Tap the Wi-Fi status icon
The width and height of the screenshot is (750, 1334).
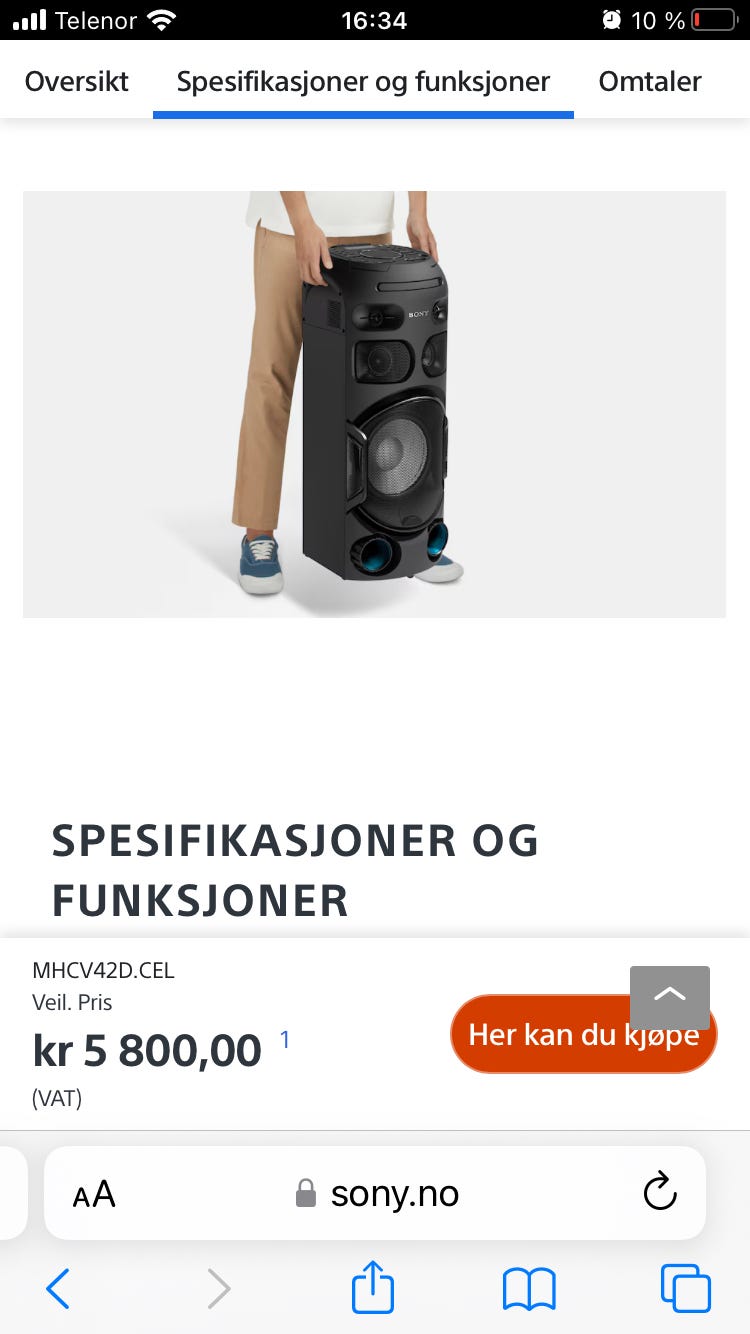(160, 19)
